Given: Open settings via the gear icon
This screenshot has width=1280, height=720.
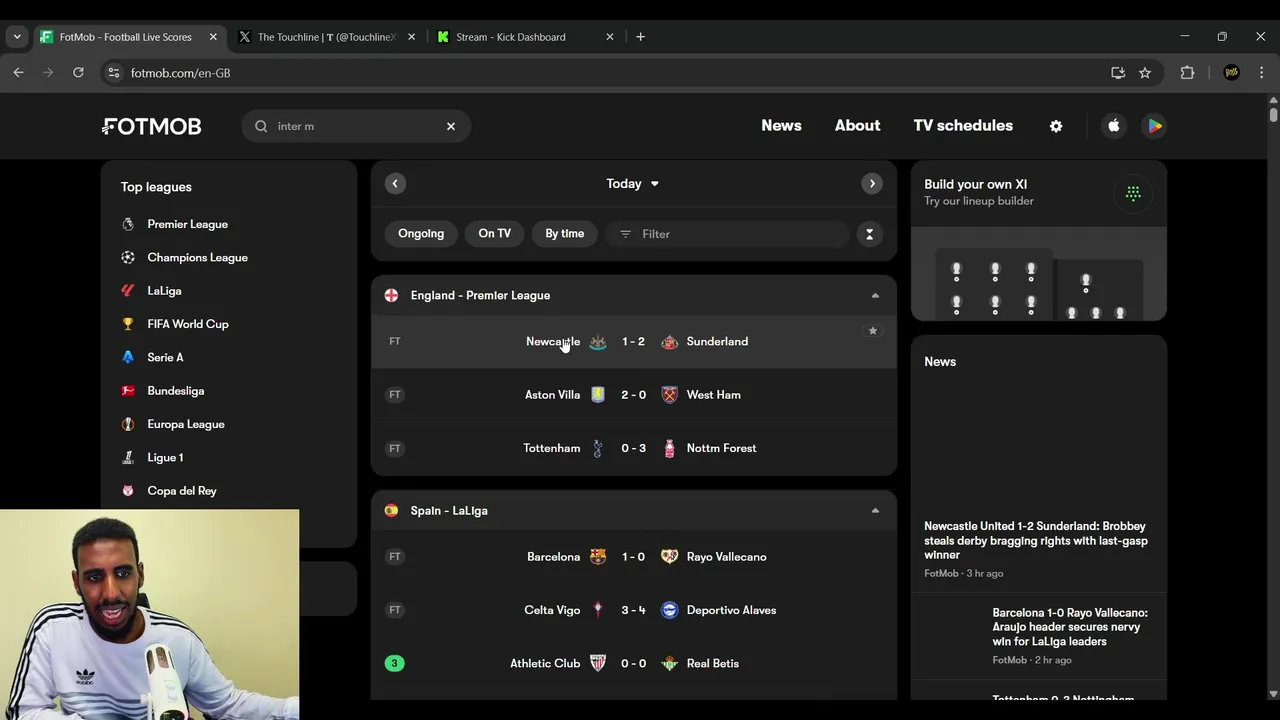Looking at the screenshot, I should pyautogui.click(x=1056, y=126).
